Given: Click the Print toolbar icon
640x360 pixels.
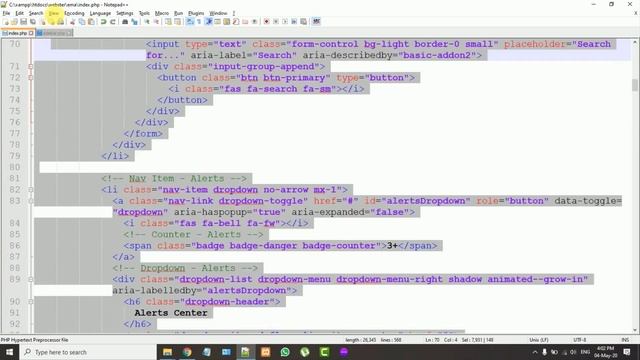Looking at the screenshot, I should pos(60,22).
